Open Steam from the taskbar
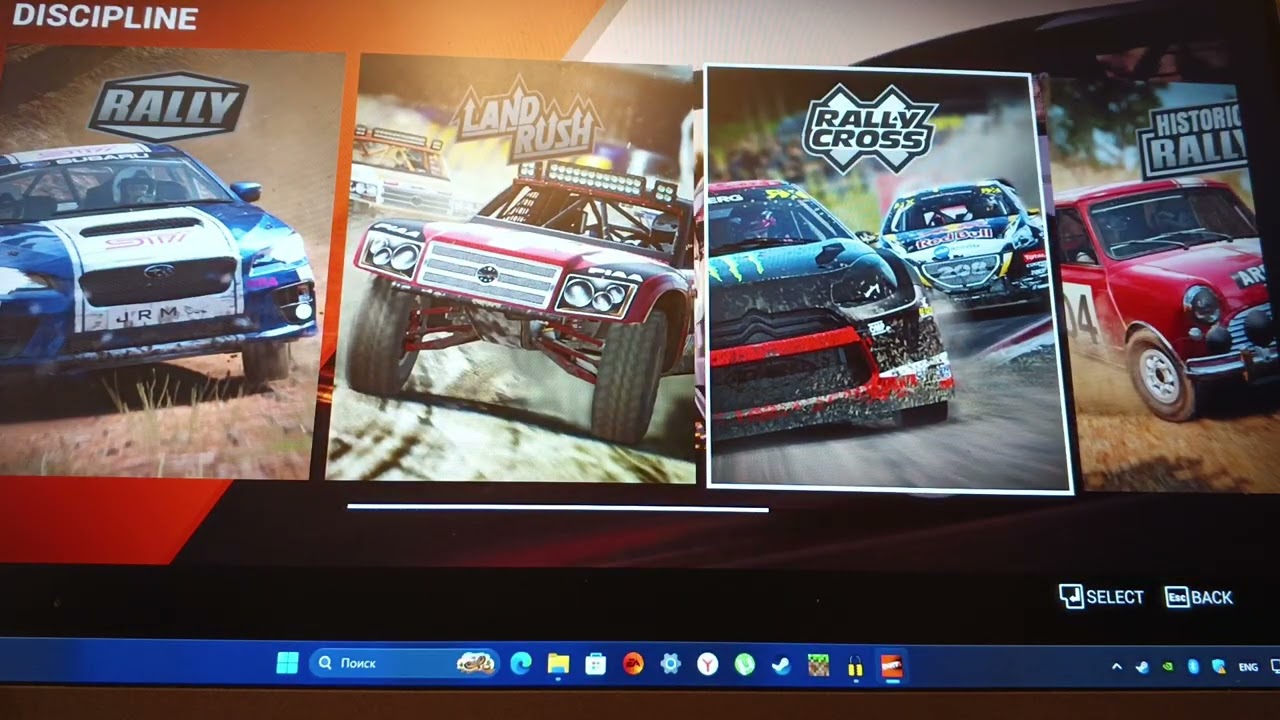This screenshot has height=720, width=1280. pos(781,664)
